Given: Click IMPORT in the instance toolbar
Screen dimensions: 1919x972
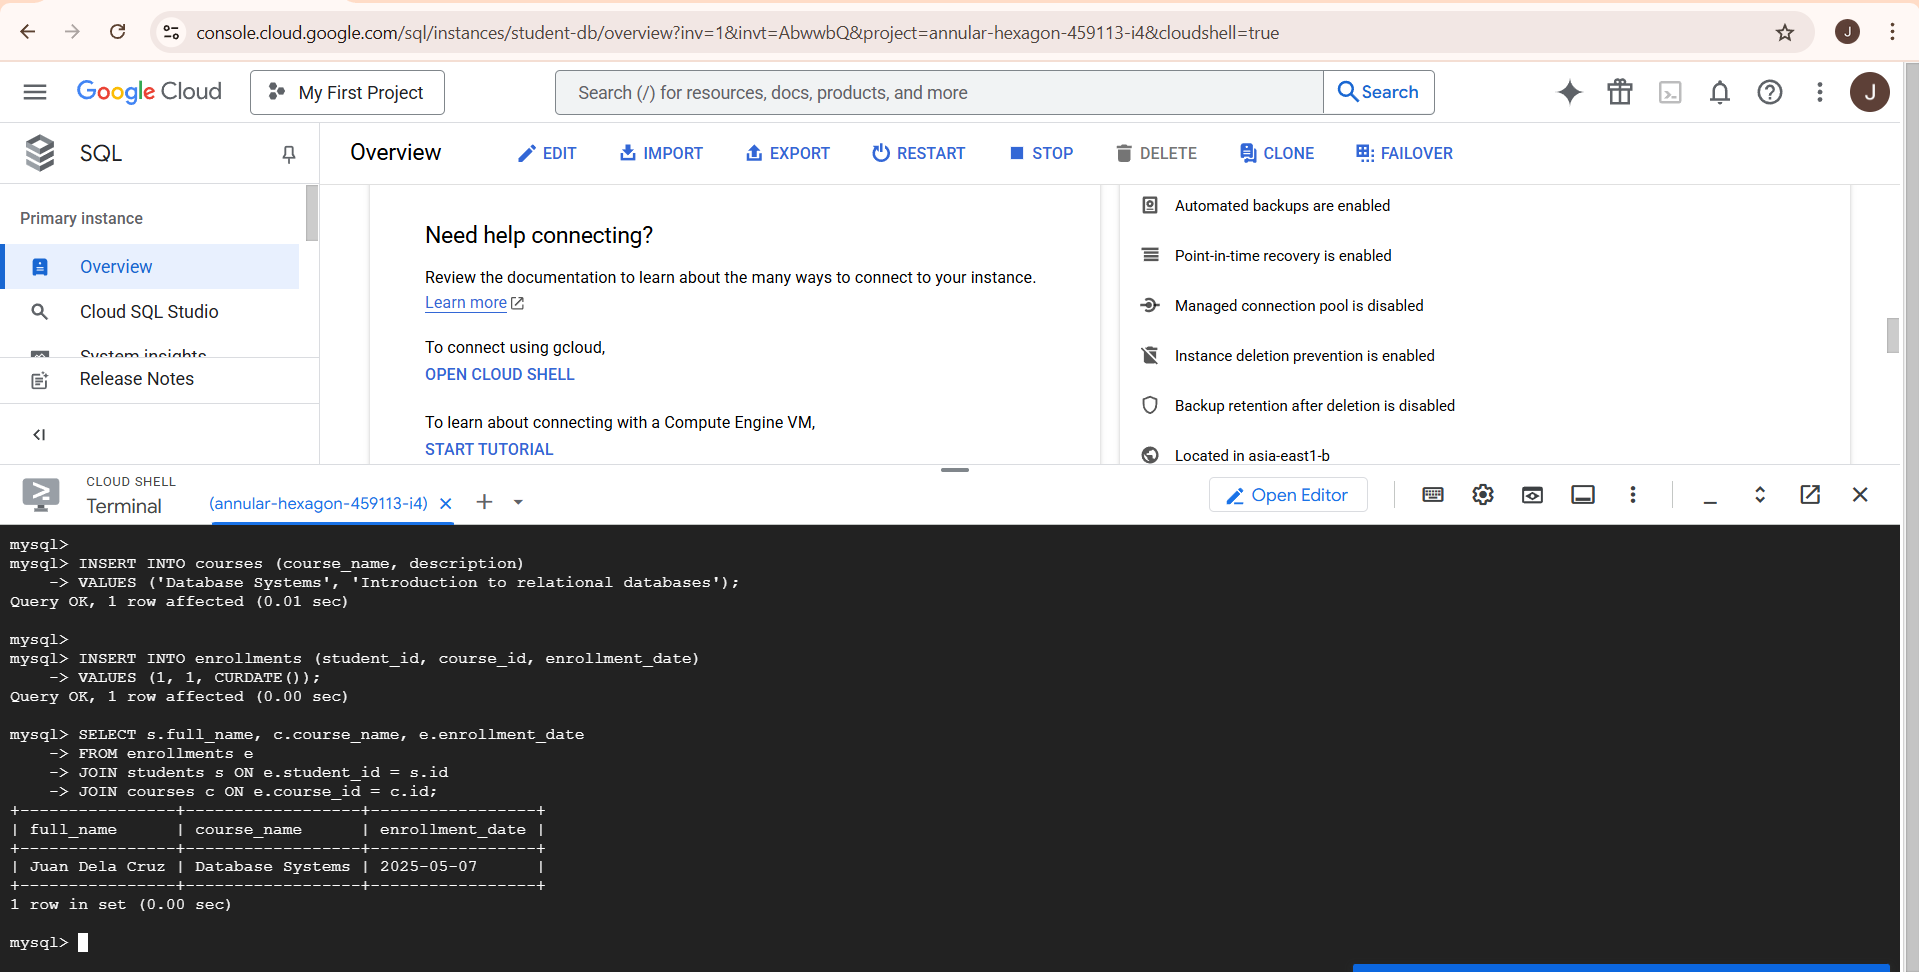Looking at the screenshot, I should (661, 153).
